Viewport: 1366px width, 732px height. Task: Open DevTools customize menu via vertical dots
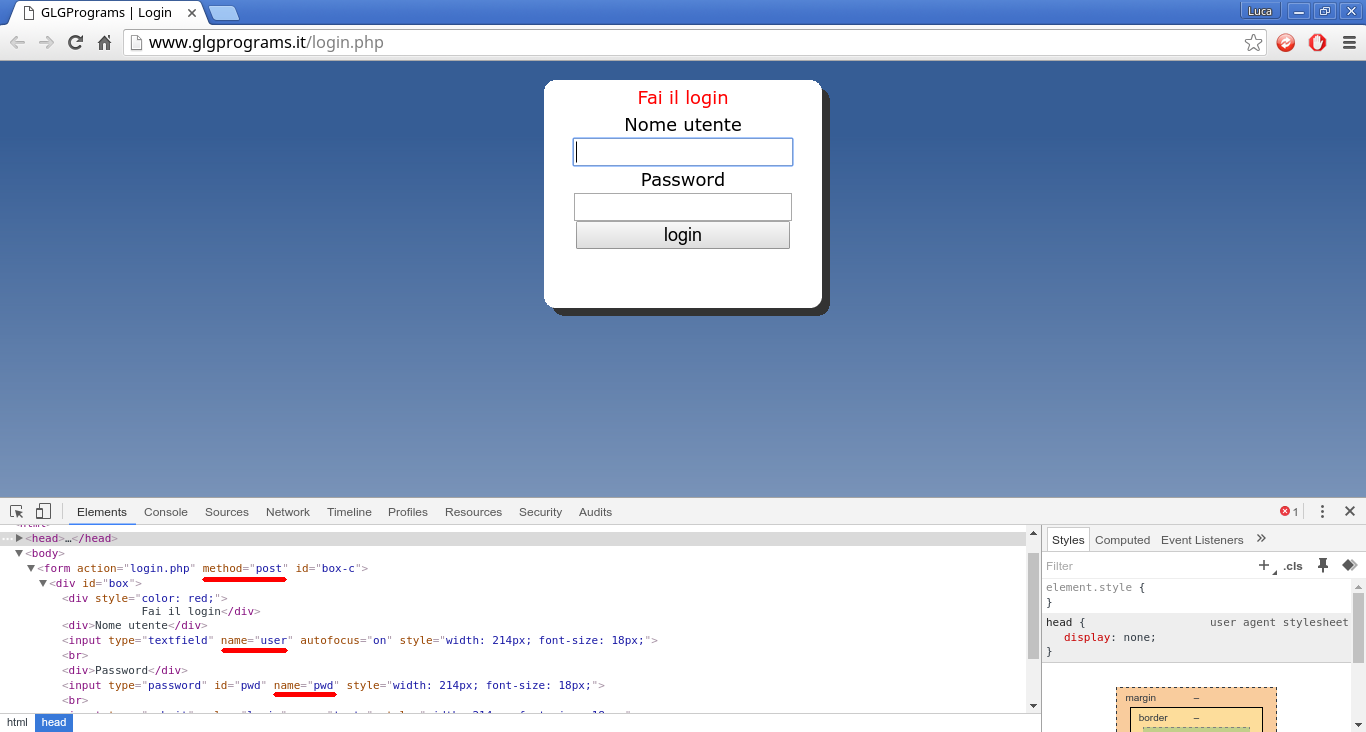[1322, 511]
